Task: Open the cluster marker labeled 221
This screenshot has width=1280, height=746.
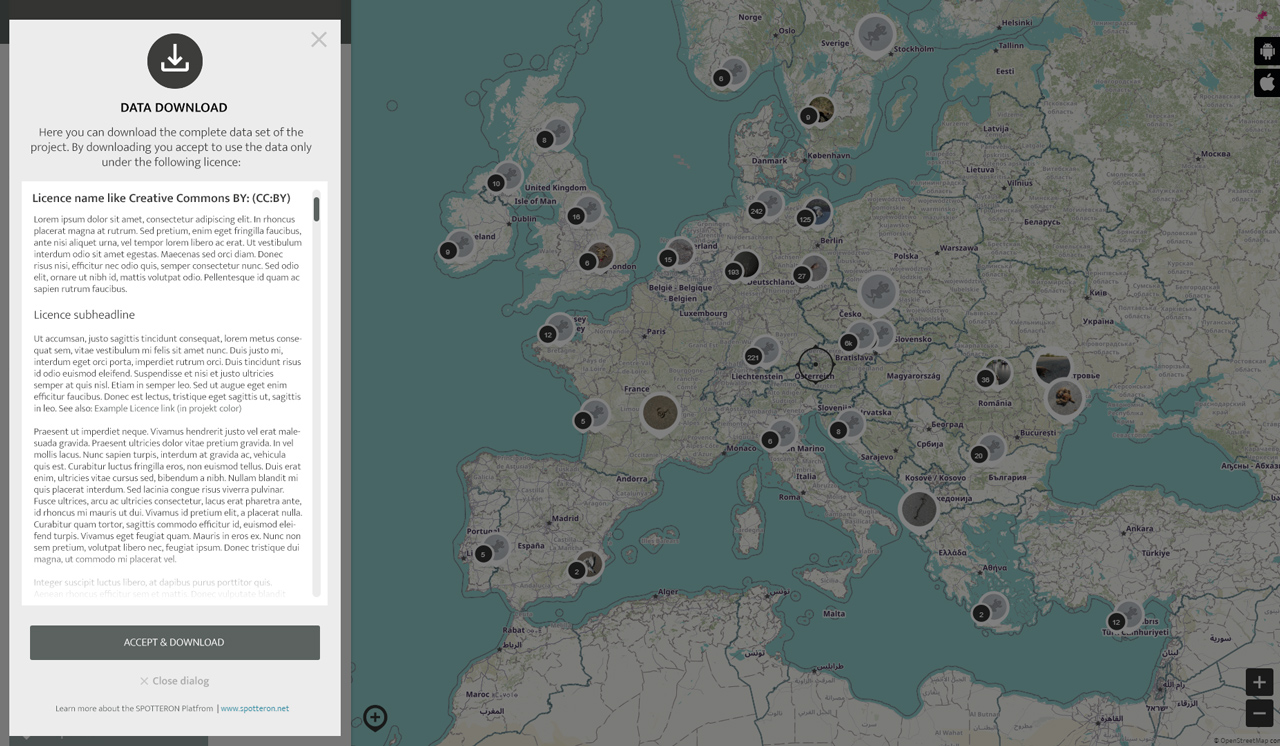Action: point(754,357)
